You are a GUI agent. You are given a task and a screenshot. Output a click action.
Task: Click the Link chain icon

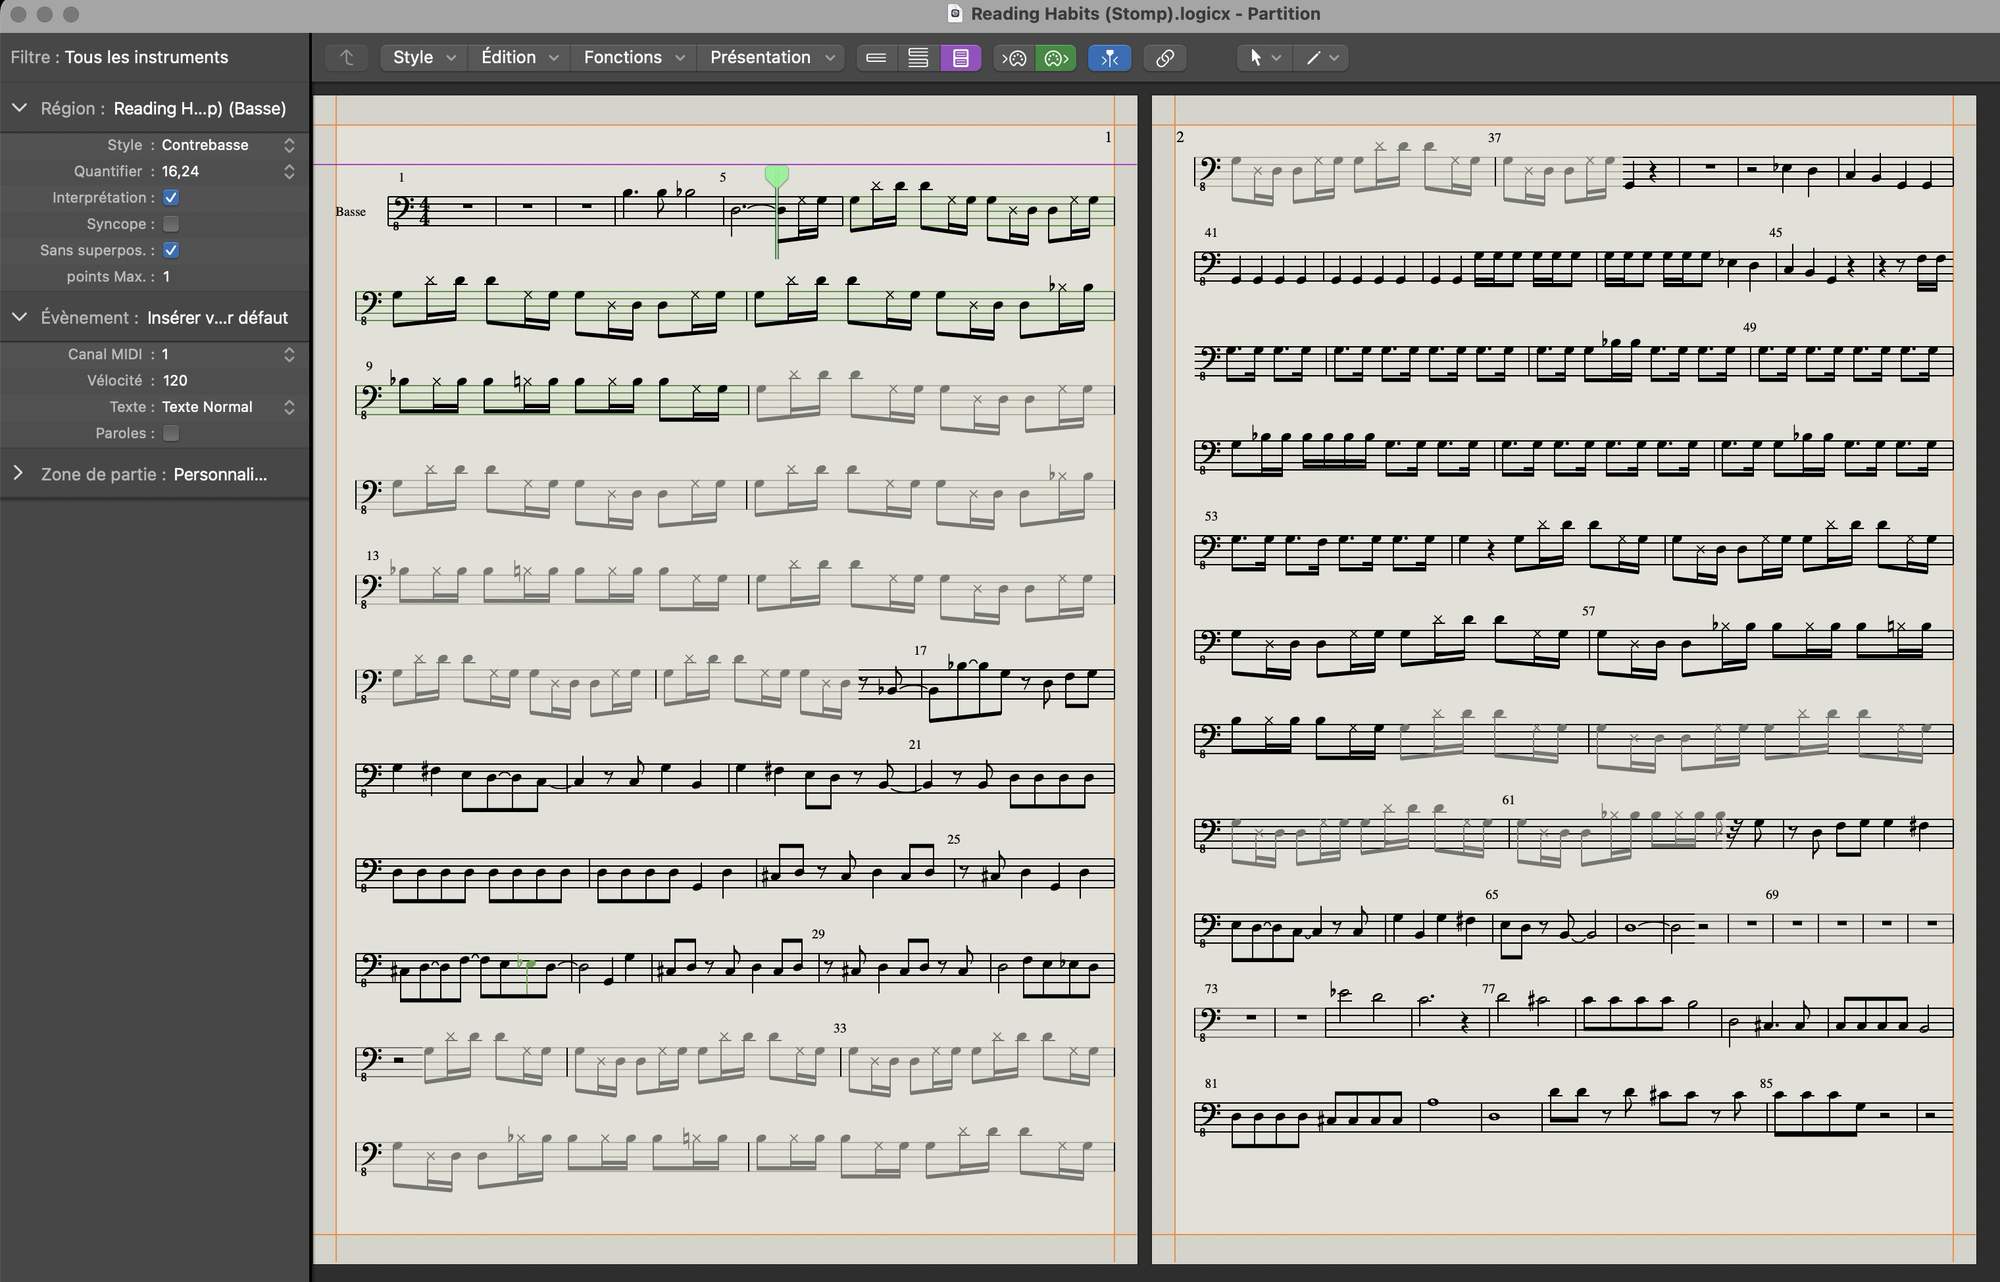tap(1165, 58)
